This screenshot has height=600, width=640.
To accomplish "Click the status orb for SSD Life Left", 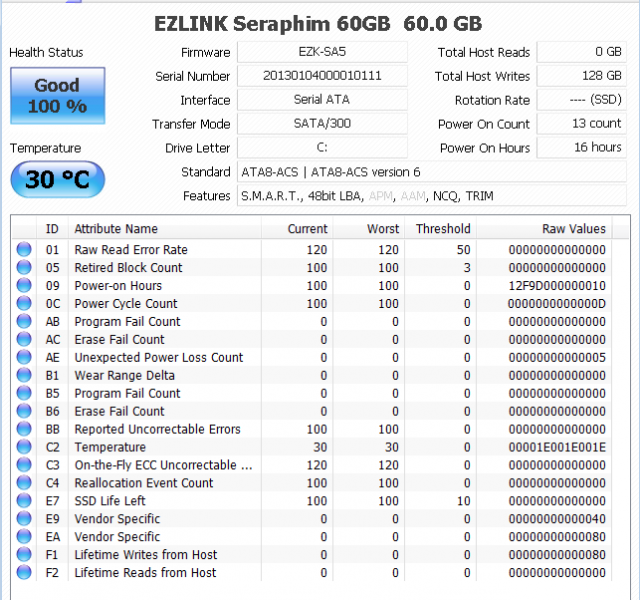I will click(24, 501).
